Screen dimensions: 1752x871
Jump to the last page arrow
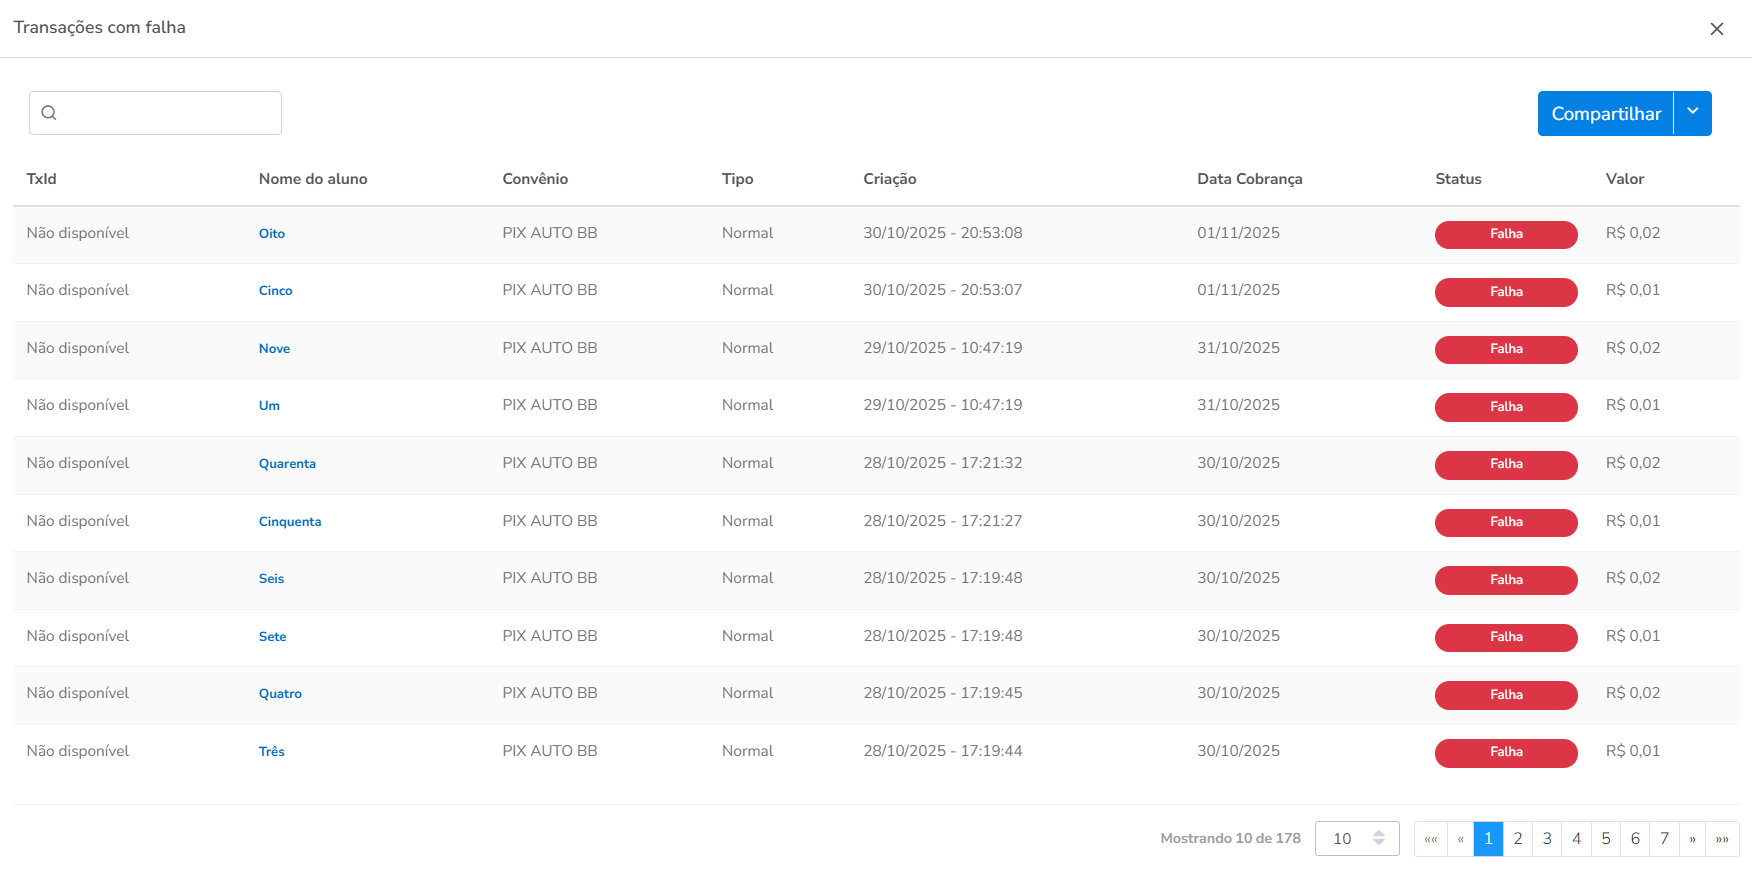1722,839
